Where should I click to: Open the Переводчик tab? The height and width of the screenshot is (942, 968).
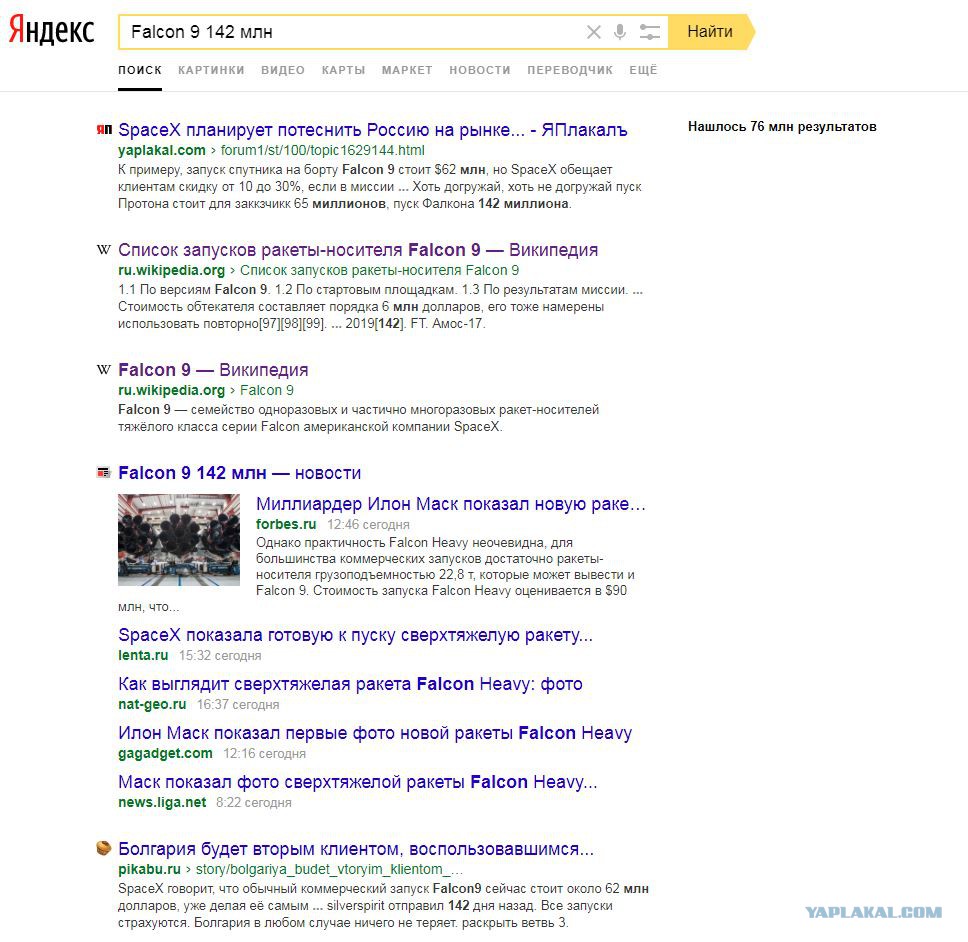pos(570,70)
